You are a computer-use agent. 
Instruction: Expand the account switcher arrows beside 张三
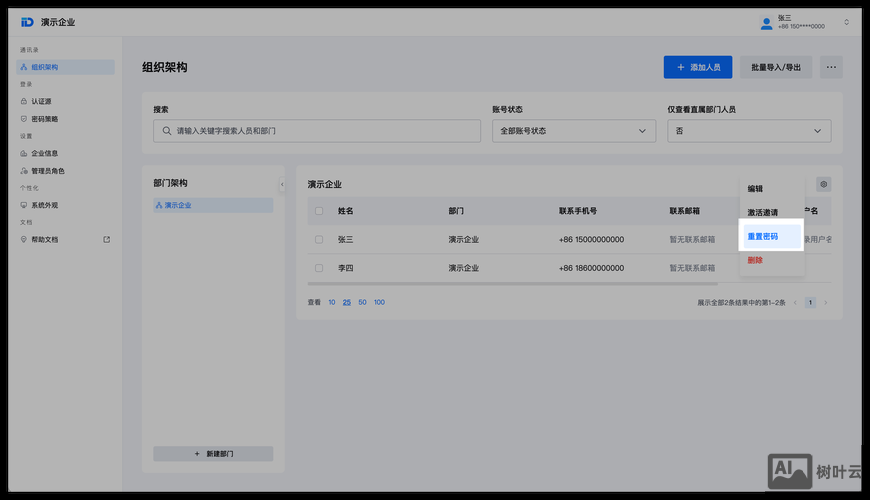point(846,22)
